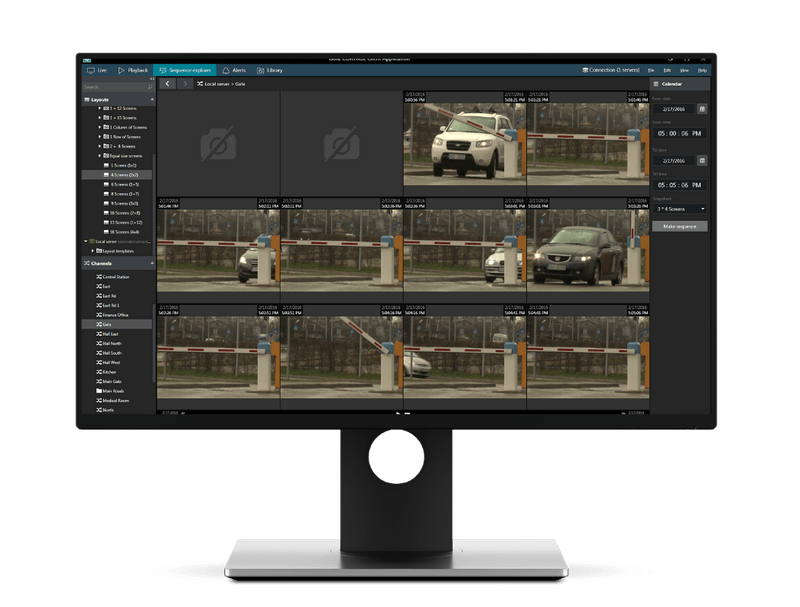
Task: Open the Till date calendar picker icon
Action: click(702, 161)
